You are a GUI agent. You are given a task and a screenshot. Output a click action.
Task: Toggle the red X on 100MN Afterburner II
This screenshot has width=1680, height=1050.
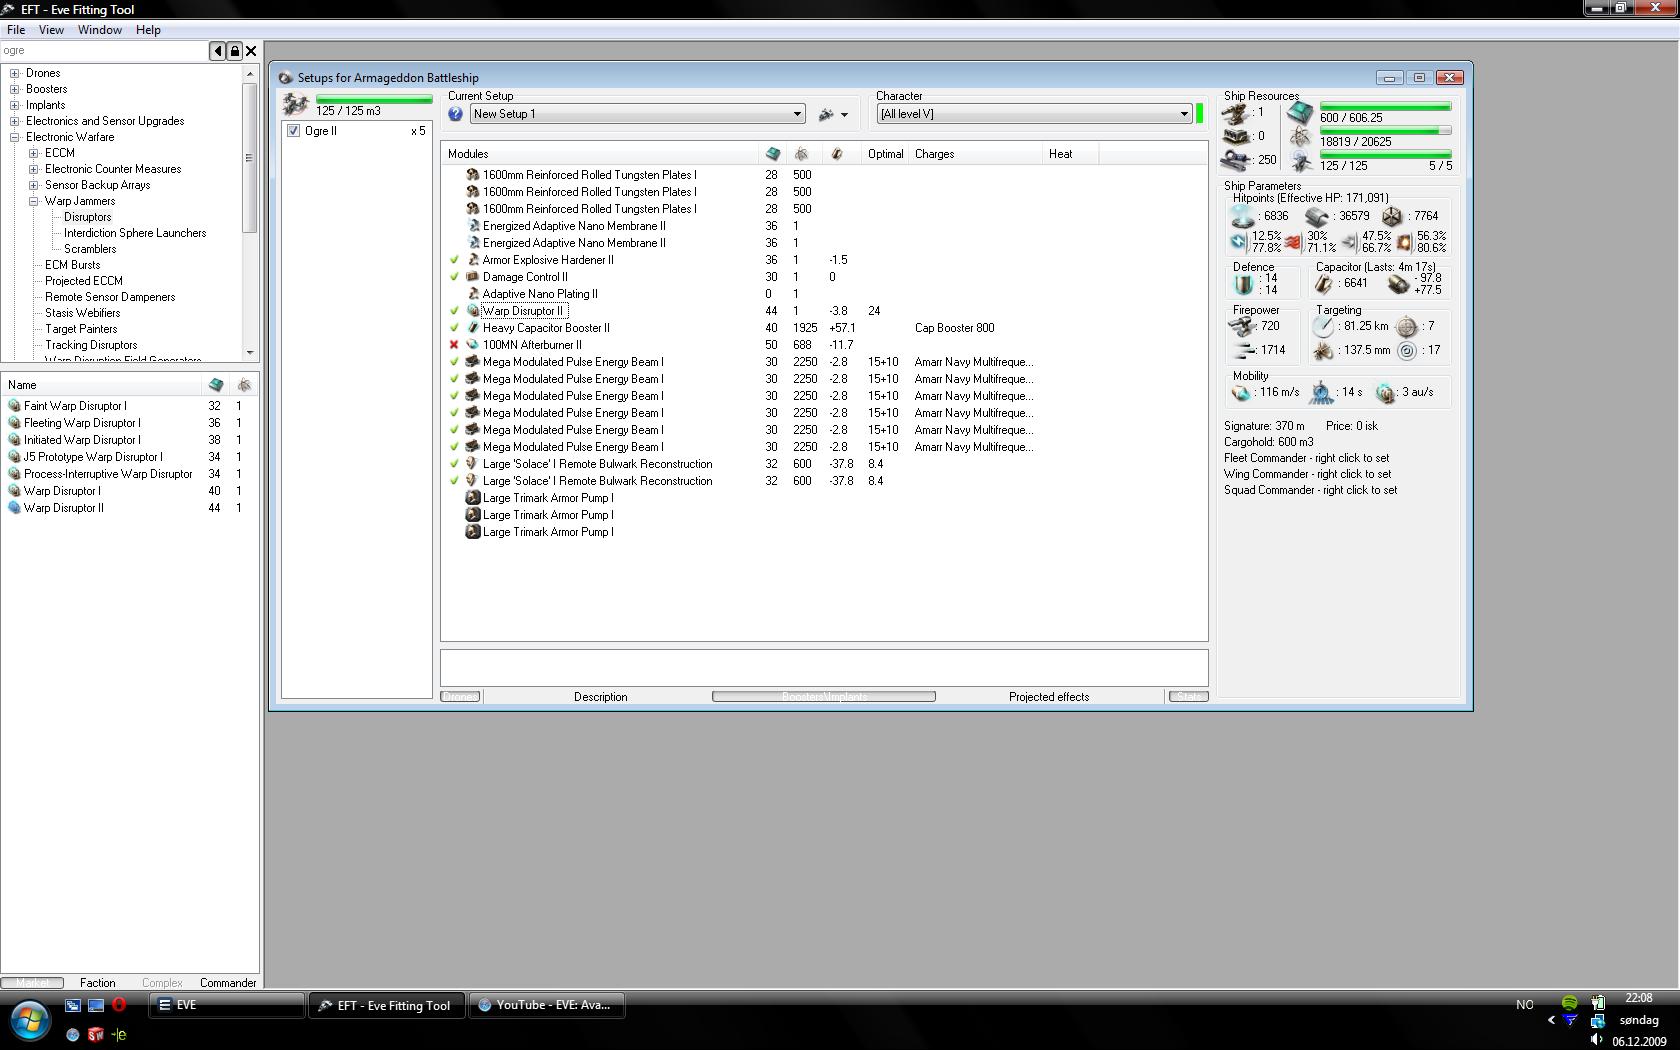pos(455,345)
